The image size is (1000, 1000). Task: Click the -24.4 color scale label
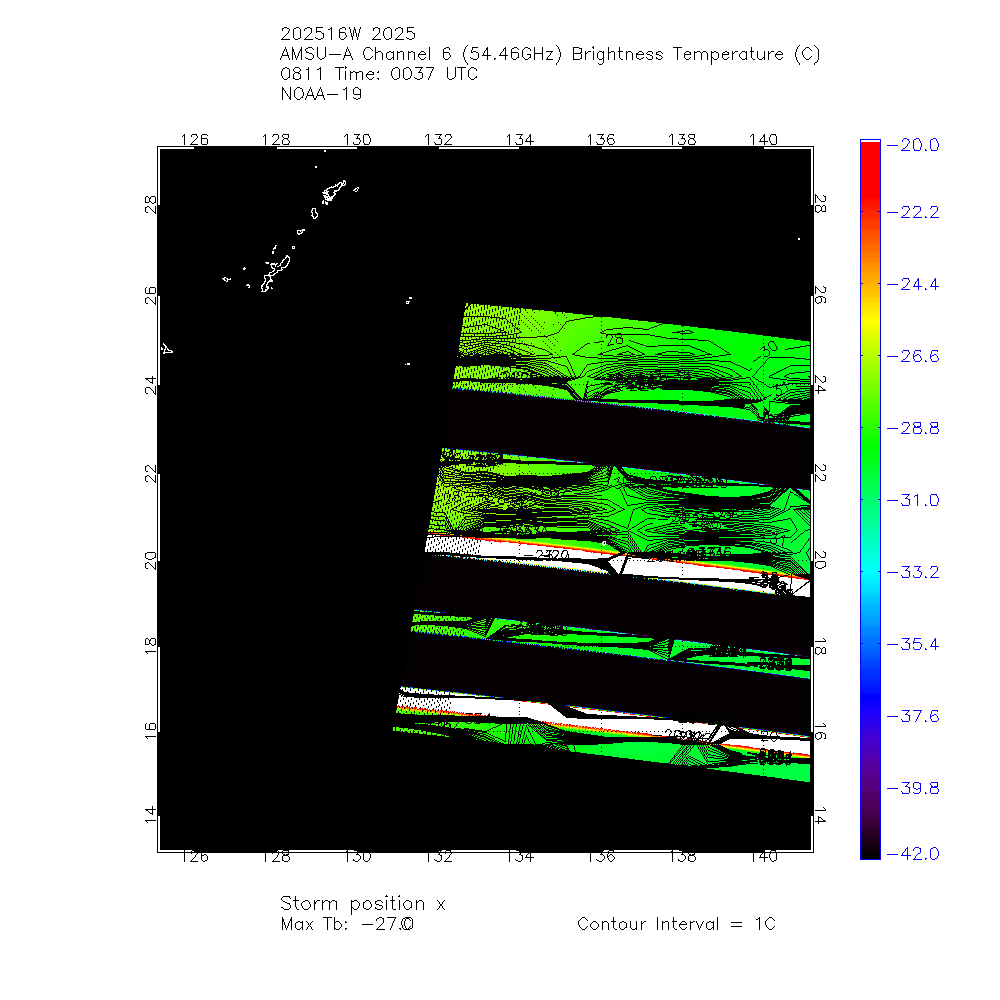coord(913,284)
